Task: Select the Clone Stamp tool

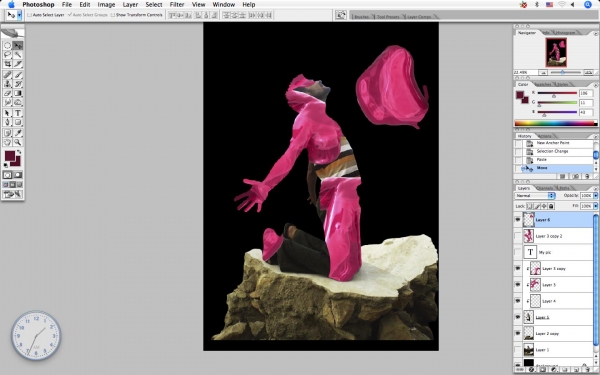Action: coord(7,84)
